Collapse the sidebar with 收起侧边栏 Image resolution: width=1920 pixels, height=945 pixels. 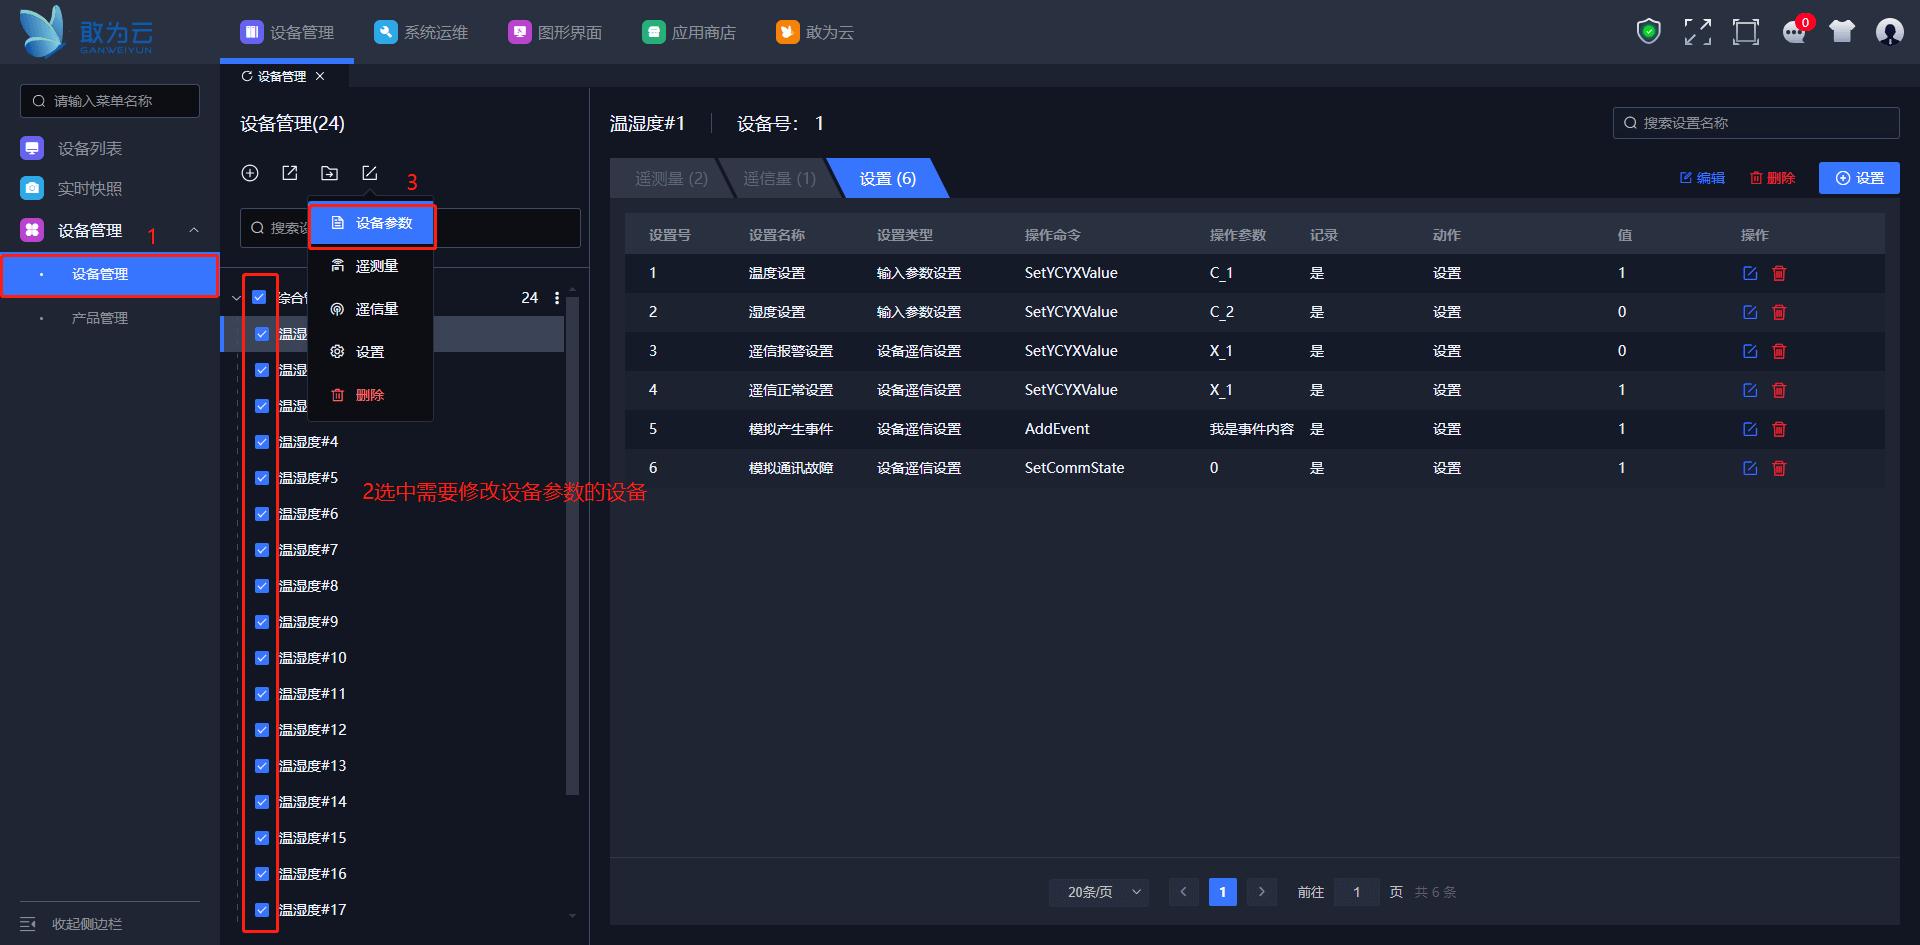coord(72,924)
